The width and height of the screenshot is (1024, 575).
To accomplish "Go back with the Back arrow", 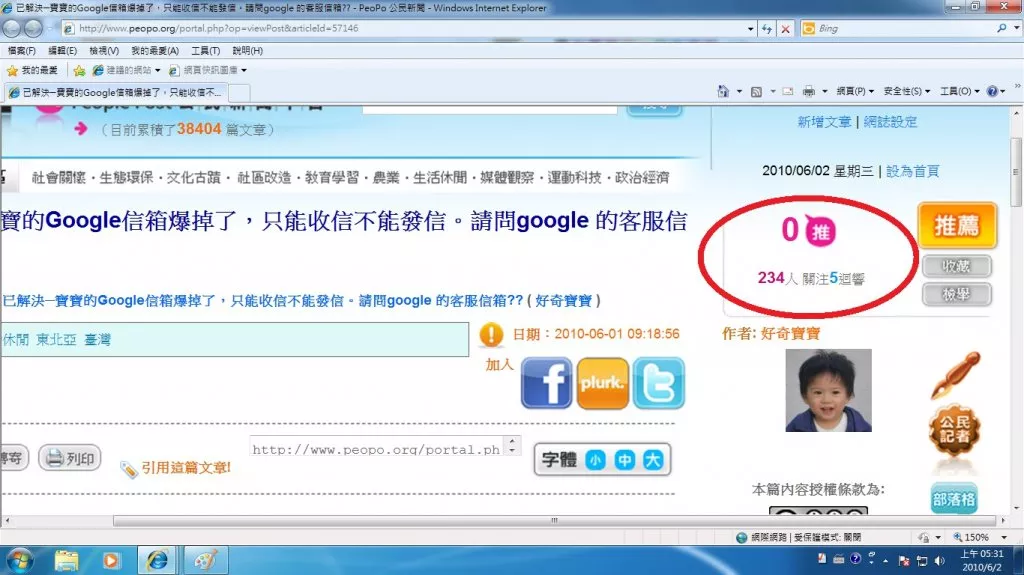I will click(12, 29).
